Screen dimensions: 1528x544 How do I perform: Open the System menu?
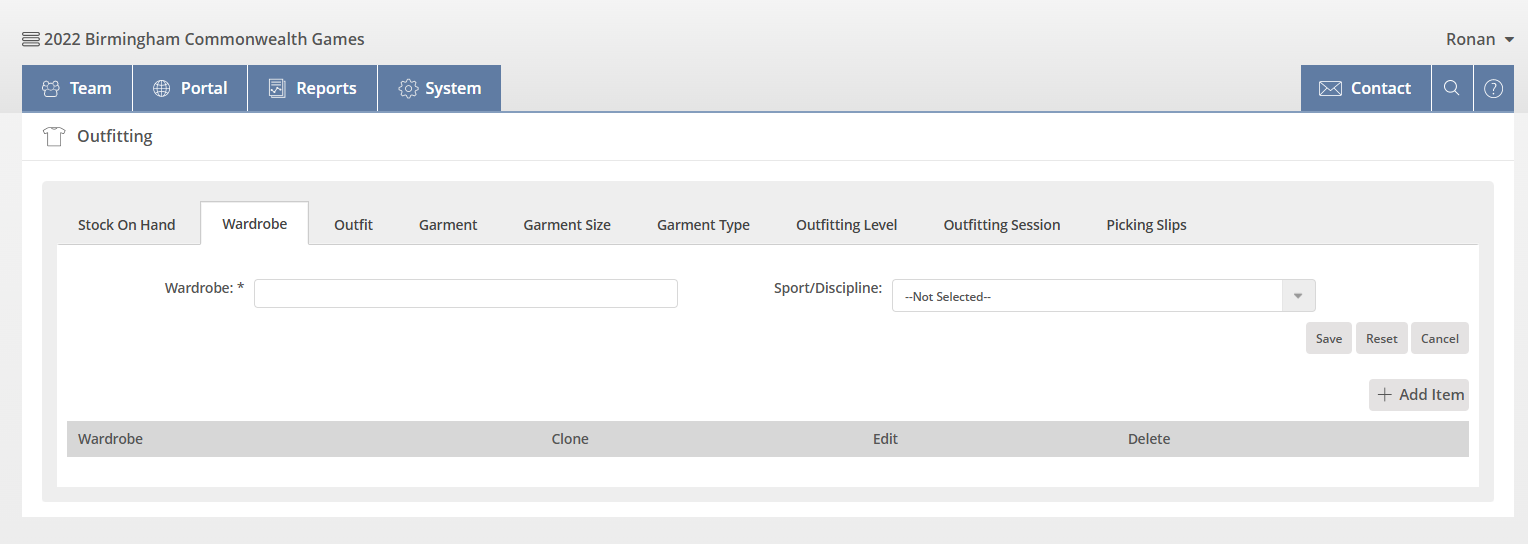(439, 88)
